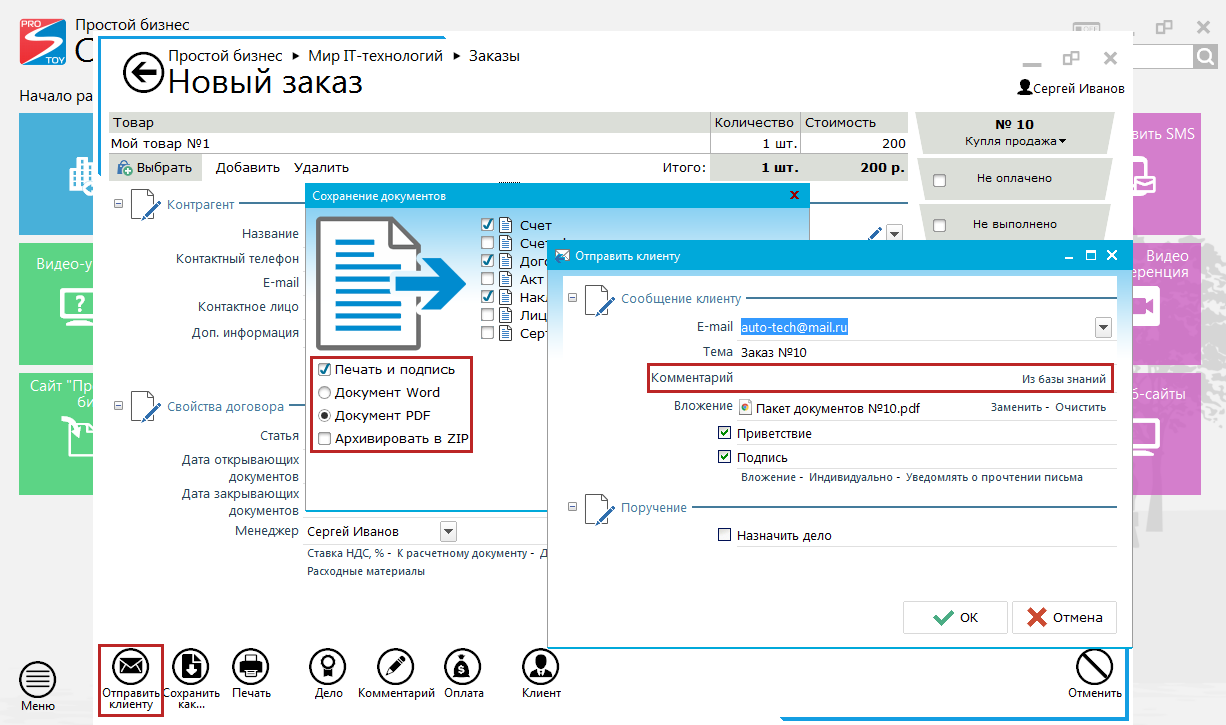Enable Архивировать в ZIP

pyautogui.click(x=324, y=438)
